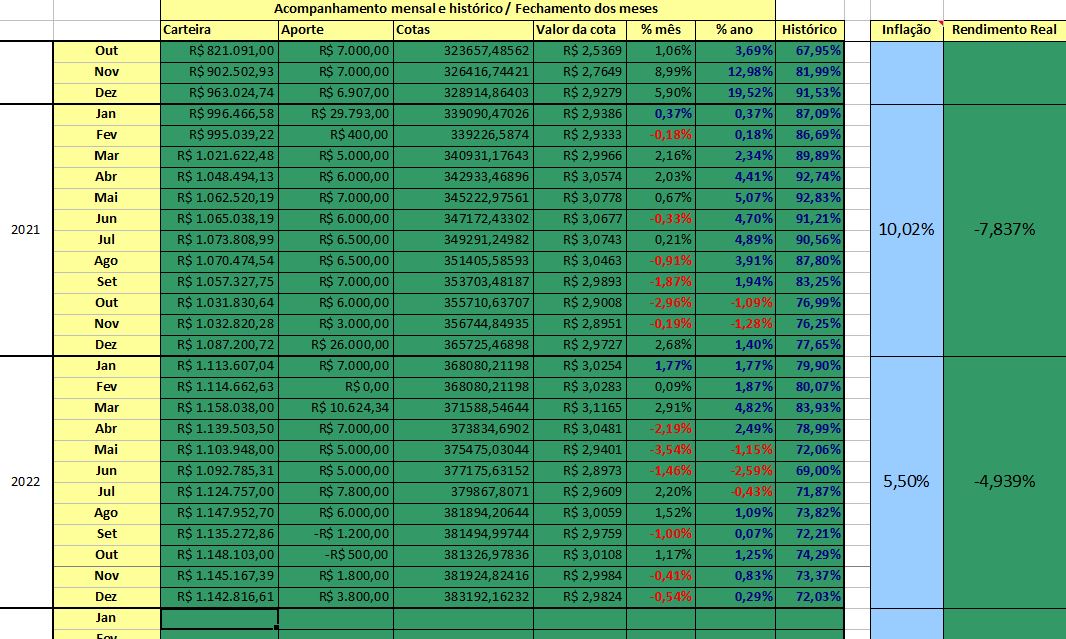Select the R$ 2,9401 share value

click(x=580, y=450)
